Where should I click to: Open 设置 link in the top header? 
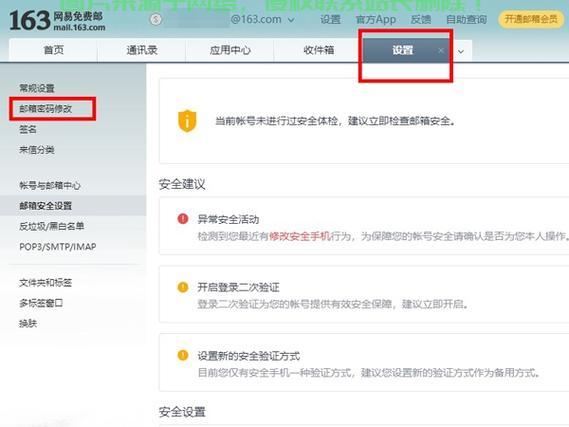[x=330, y=19]
